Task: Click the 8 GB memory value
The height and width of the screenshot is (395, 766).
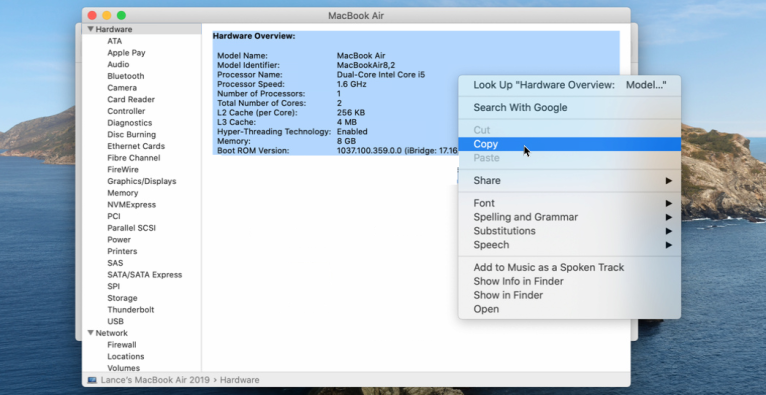Action: pos(346,141)
